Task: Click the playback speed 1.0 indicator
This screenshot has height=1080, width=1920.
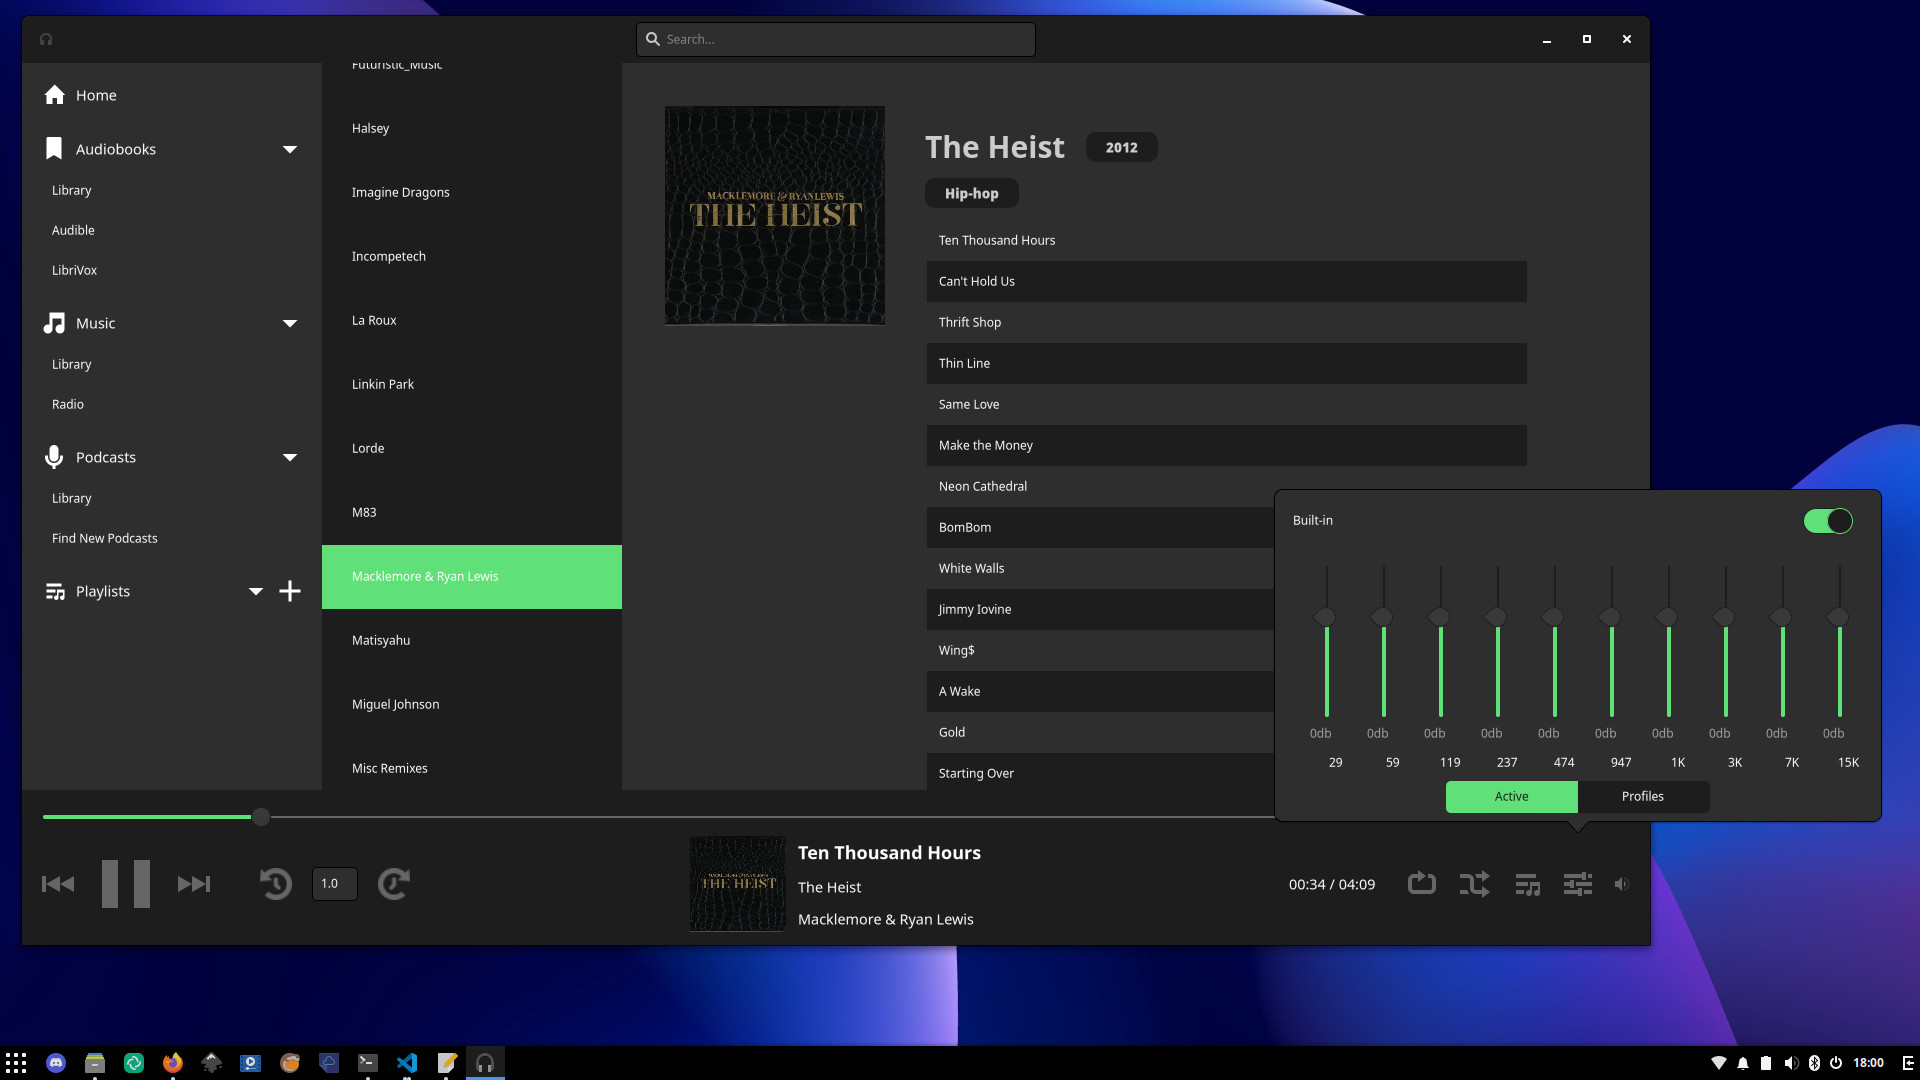Action: pyautogui.click(x=330, y=884)
